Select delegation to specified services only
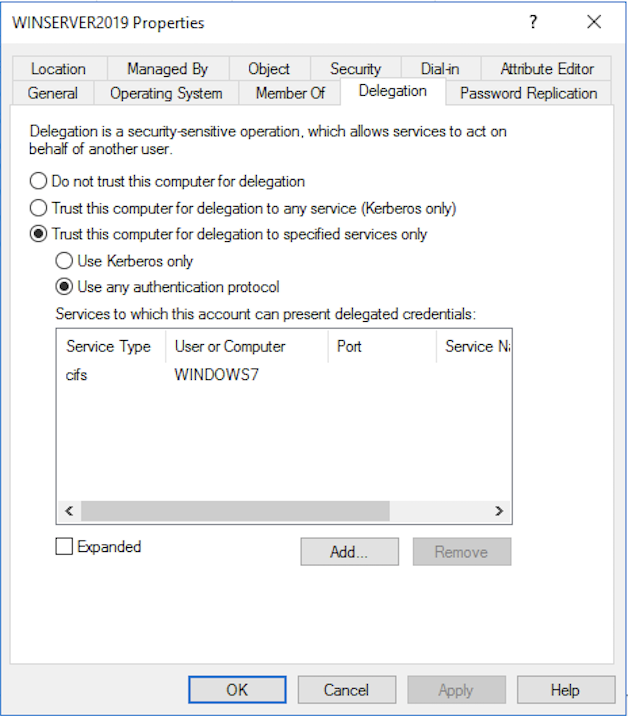Viewport: 628px width, 716px height. tap(228, 234)
